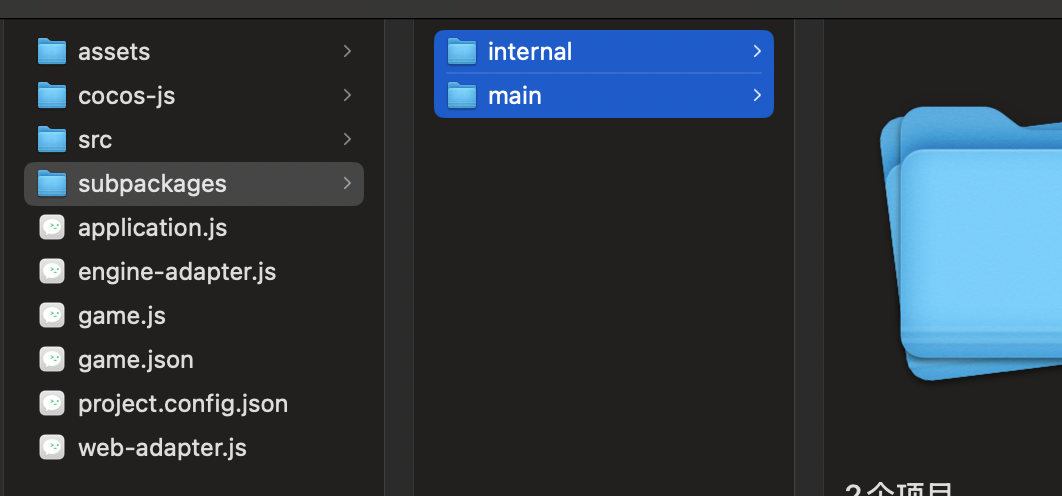
Task: Expand the main folder chevron
Action: (757, 95)
